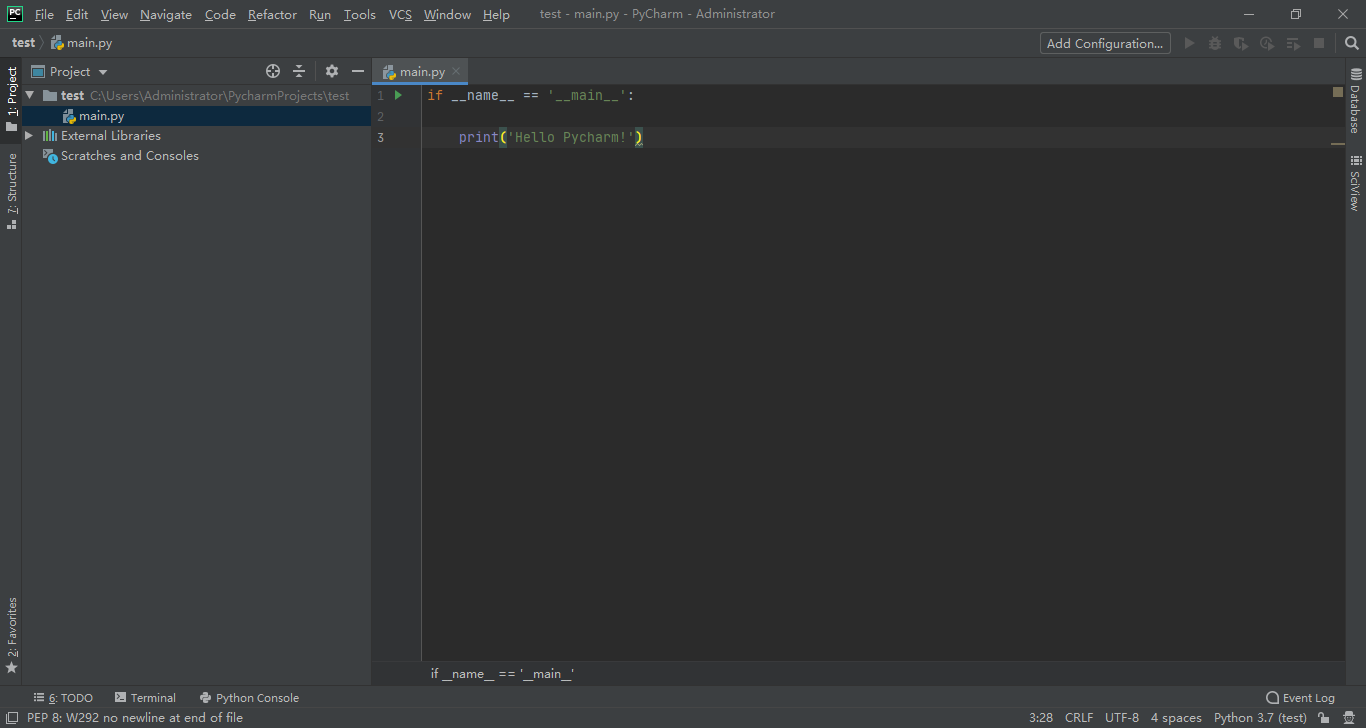This screenshot has width=1366, height=728.
Task: Click Add Configuration... button
Action: pos(1105,43)
